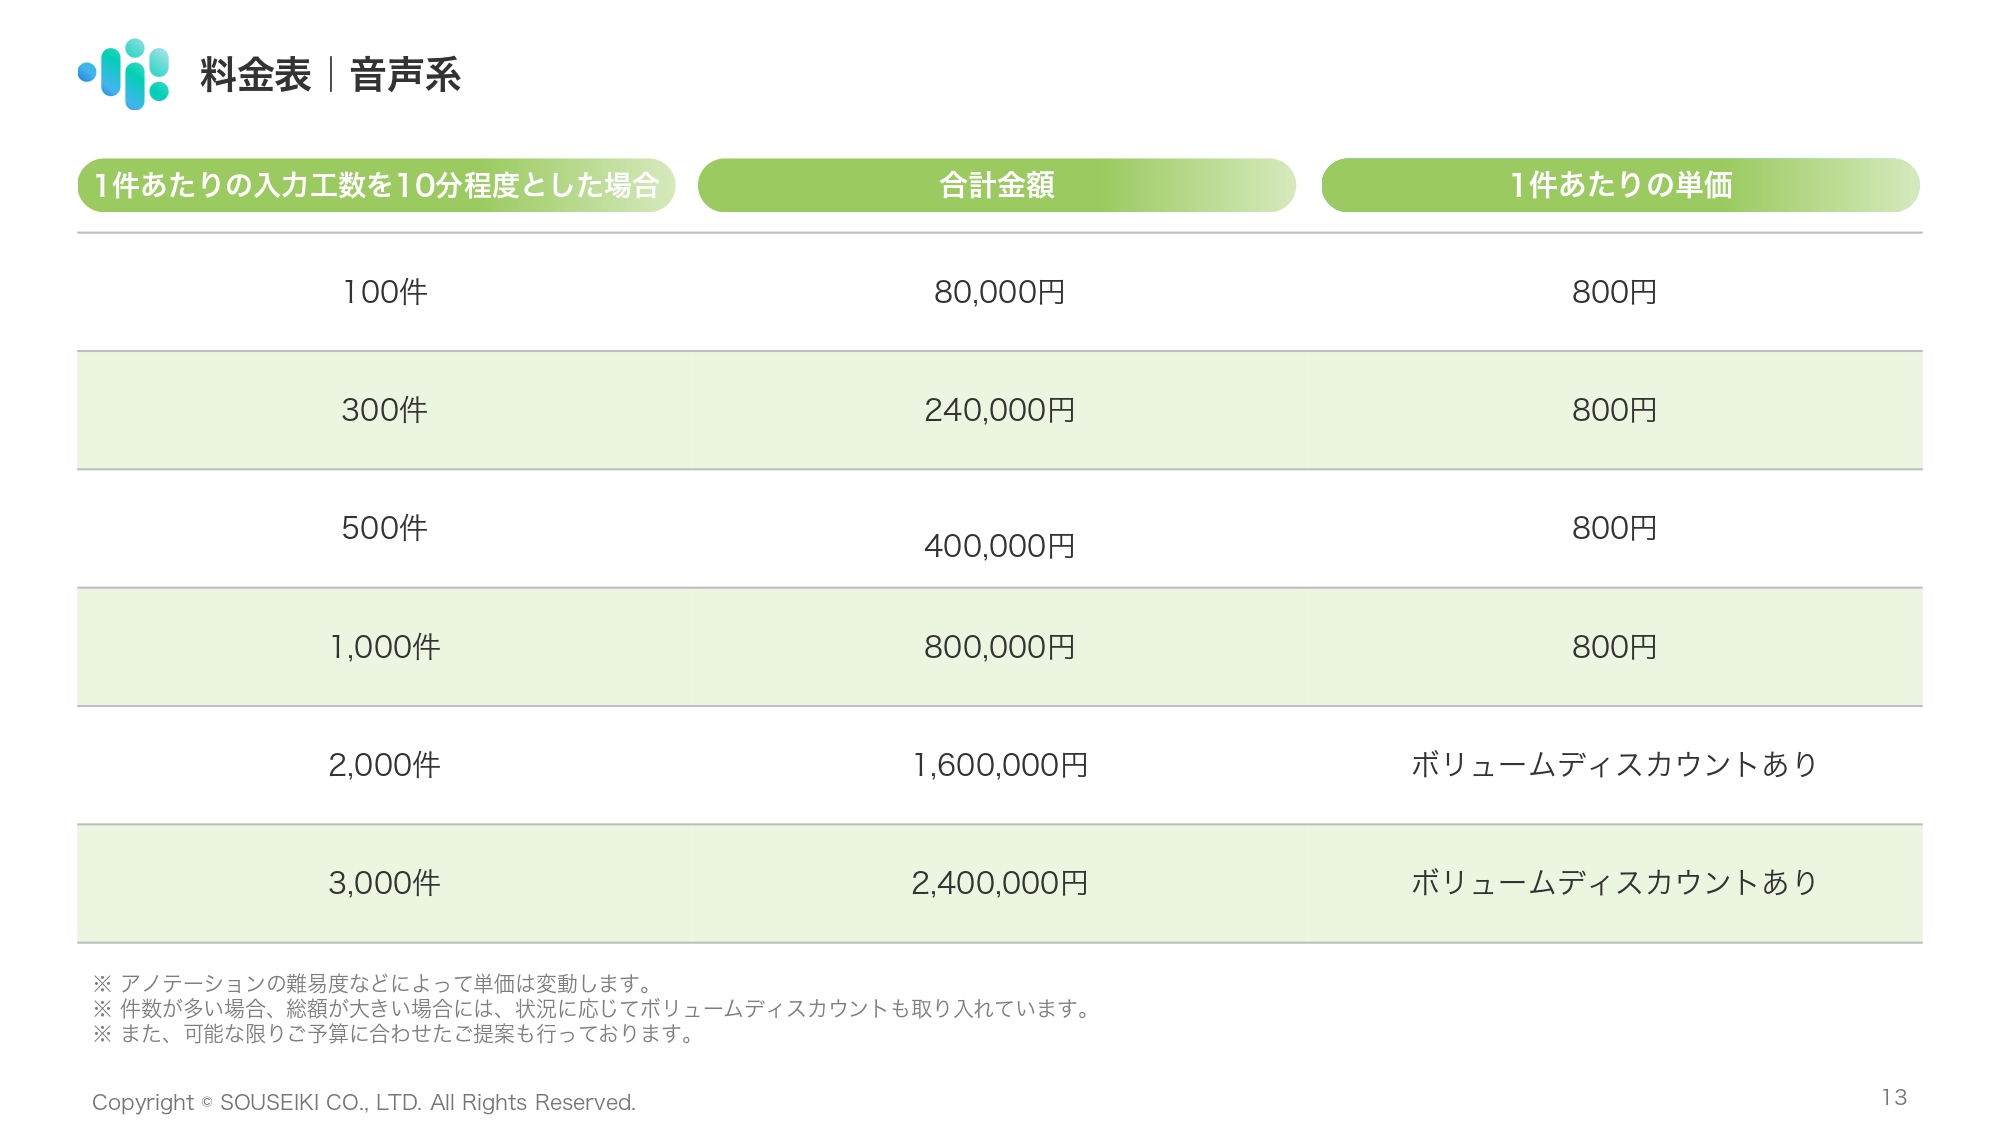
Task: Click the 240,000円 total amount cell
Action: tap(999, 410)
